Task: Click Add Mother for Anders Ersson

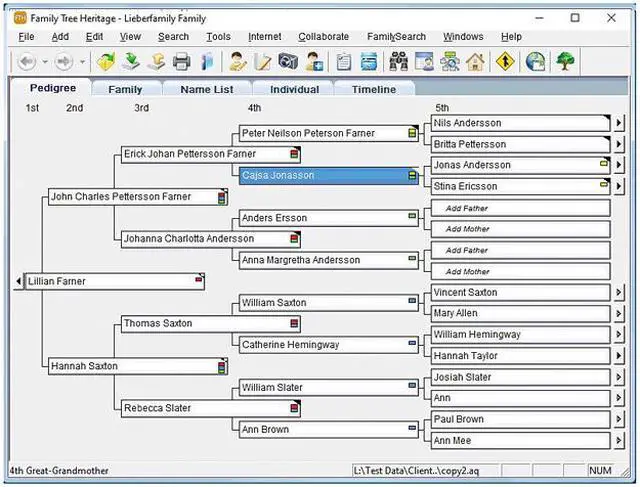Action: (520, 229)
